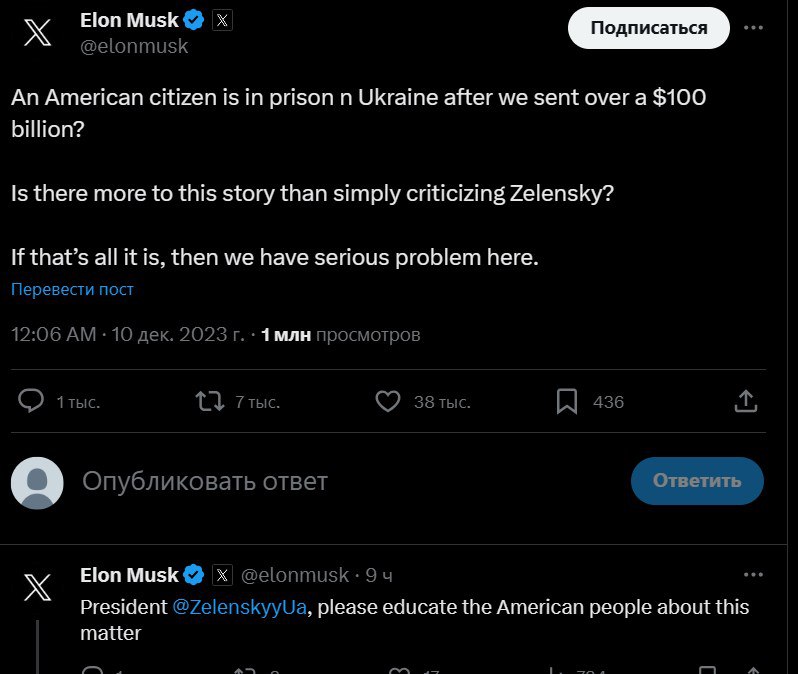Click the gray user avatar beside the reply box
This screenshot has height=674, width=798.
pyautogui.click(x=37, y=481)
